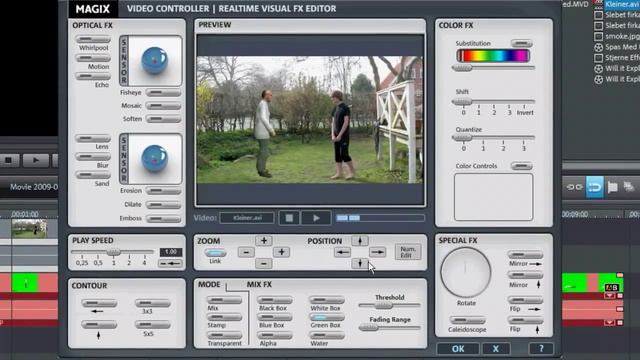This screenshot has width=640, height=360.
Task: Click the play speed direction arrow button
Action: pyautogui.click(x=170, y=264)
